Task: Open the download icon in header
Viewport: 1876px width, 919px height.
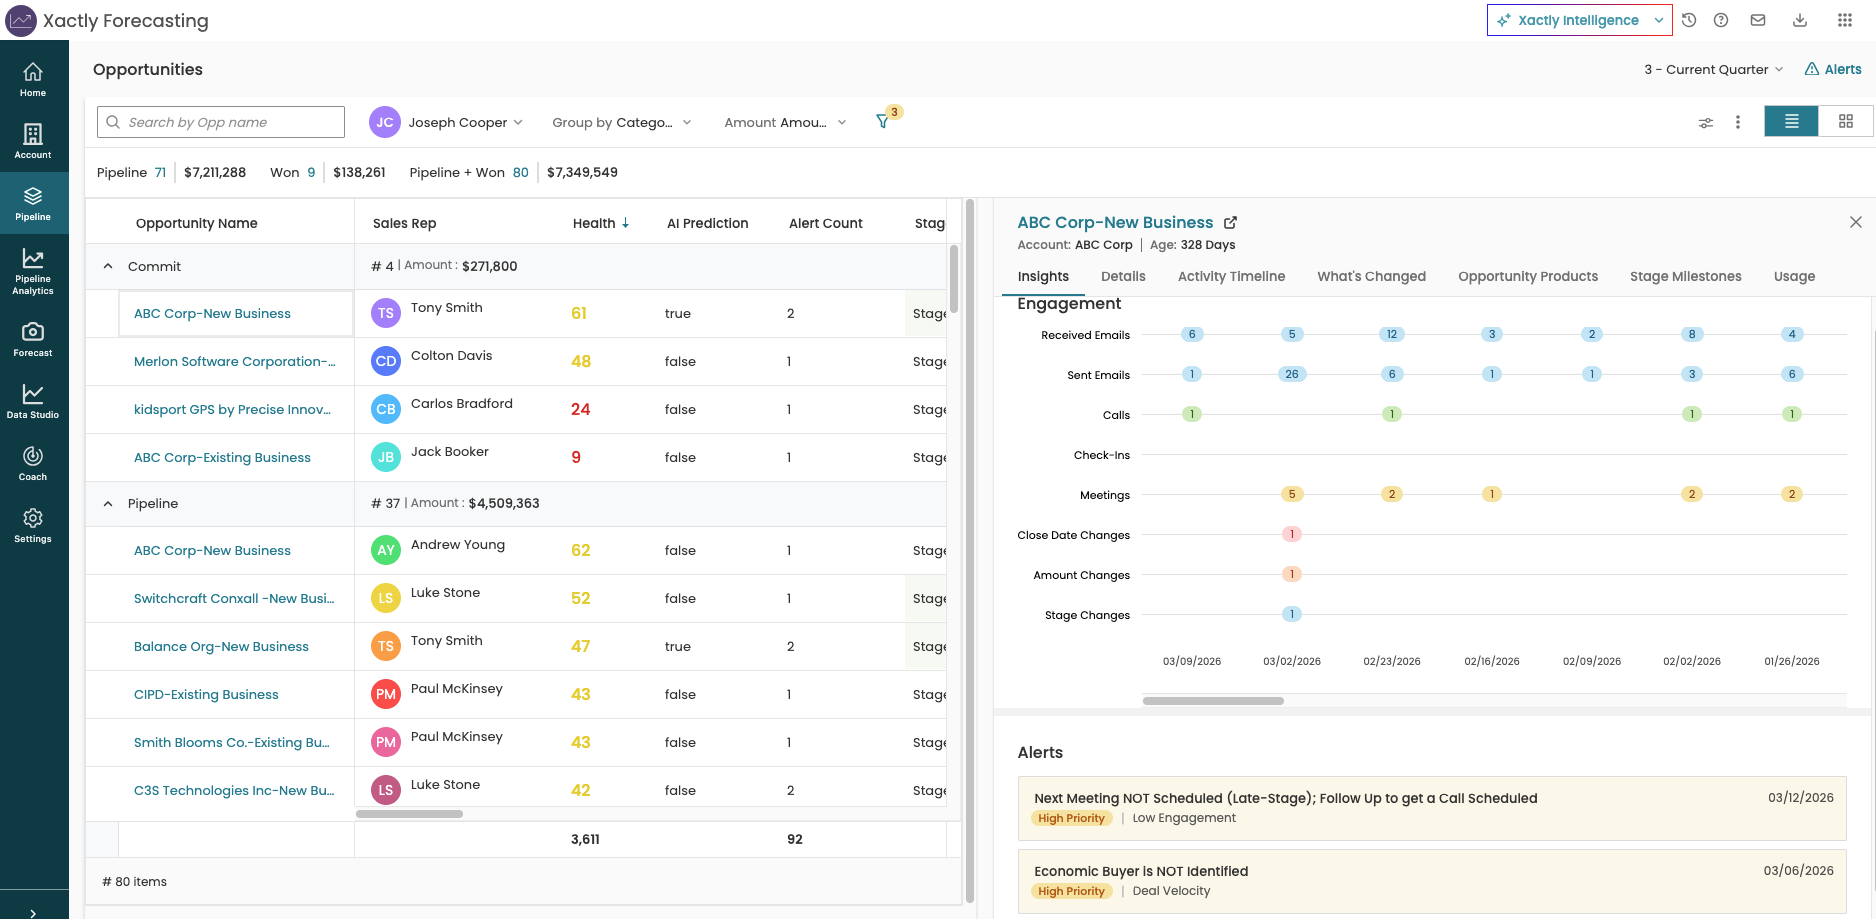Action: point(1800,20)
